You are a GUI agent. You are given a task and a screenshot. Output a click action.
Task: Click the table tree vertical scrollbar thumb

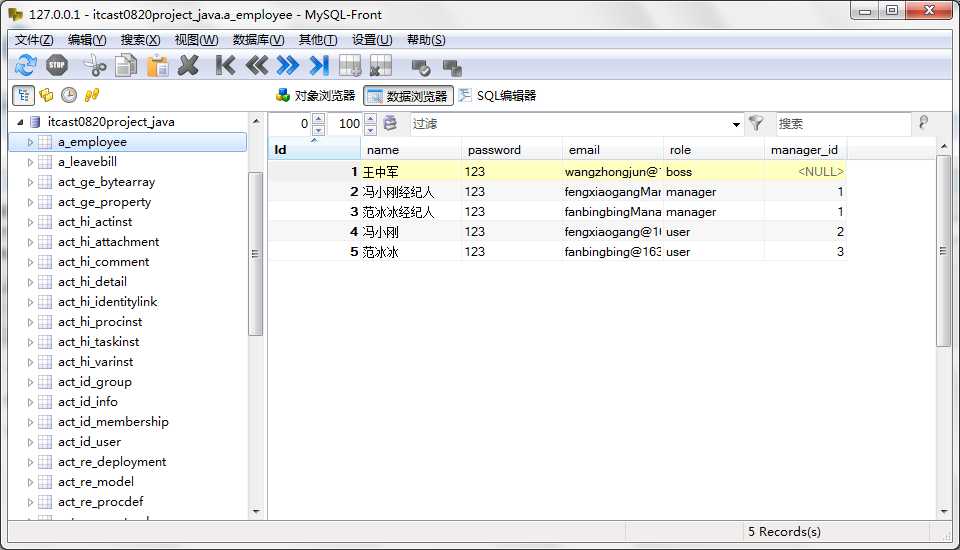[x=255, y=254]
